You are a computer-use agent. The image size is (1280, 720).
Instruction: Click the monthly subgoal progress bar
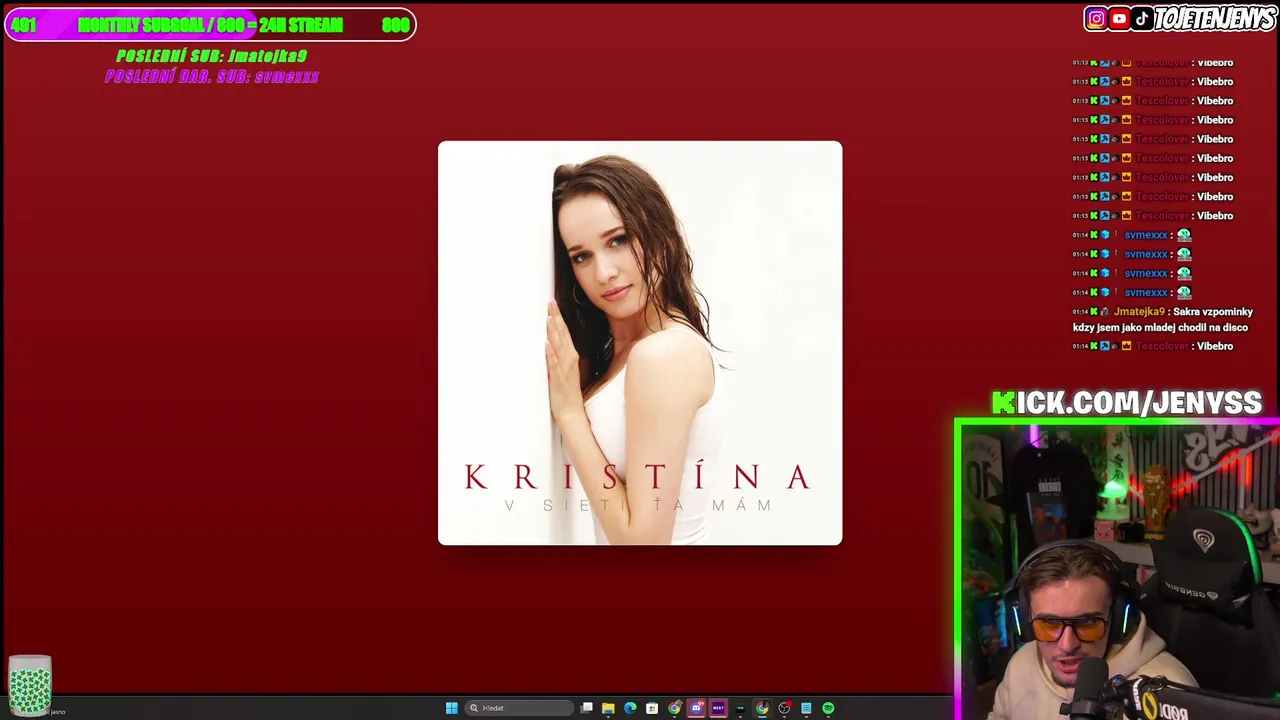tap(210, 25)
